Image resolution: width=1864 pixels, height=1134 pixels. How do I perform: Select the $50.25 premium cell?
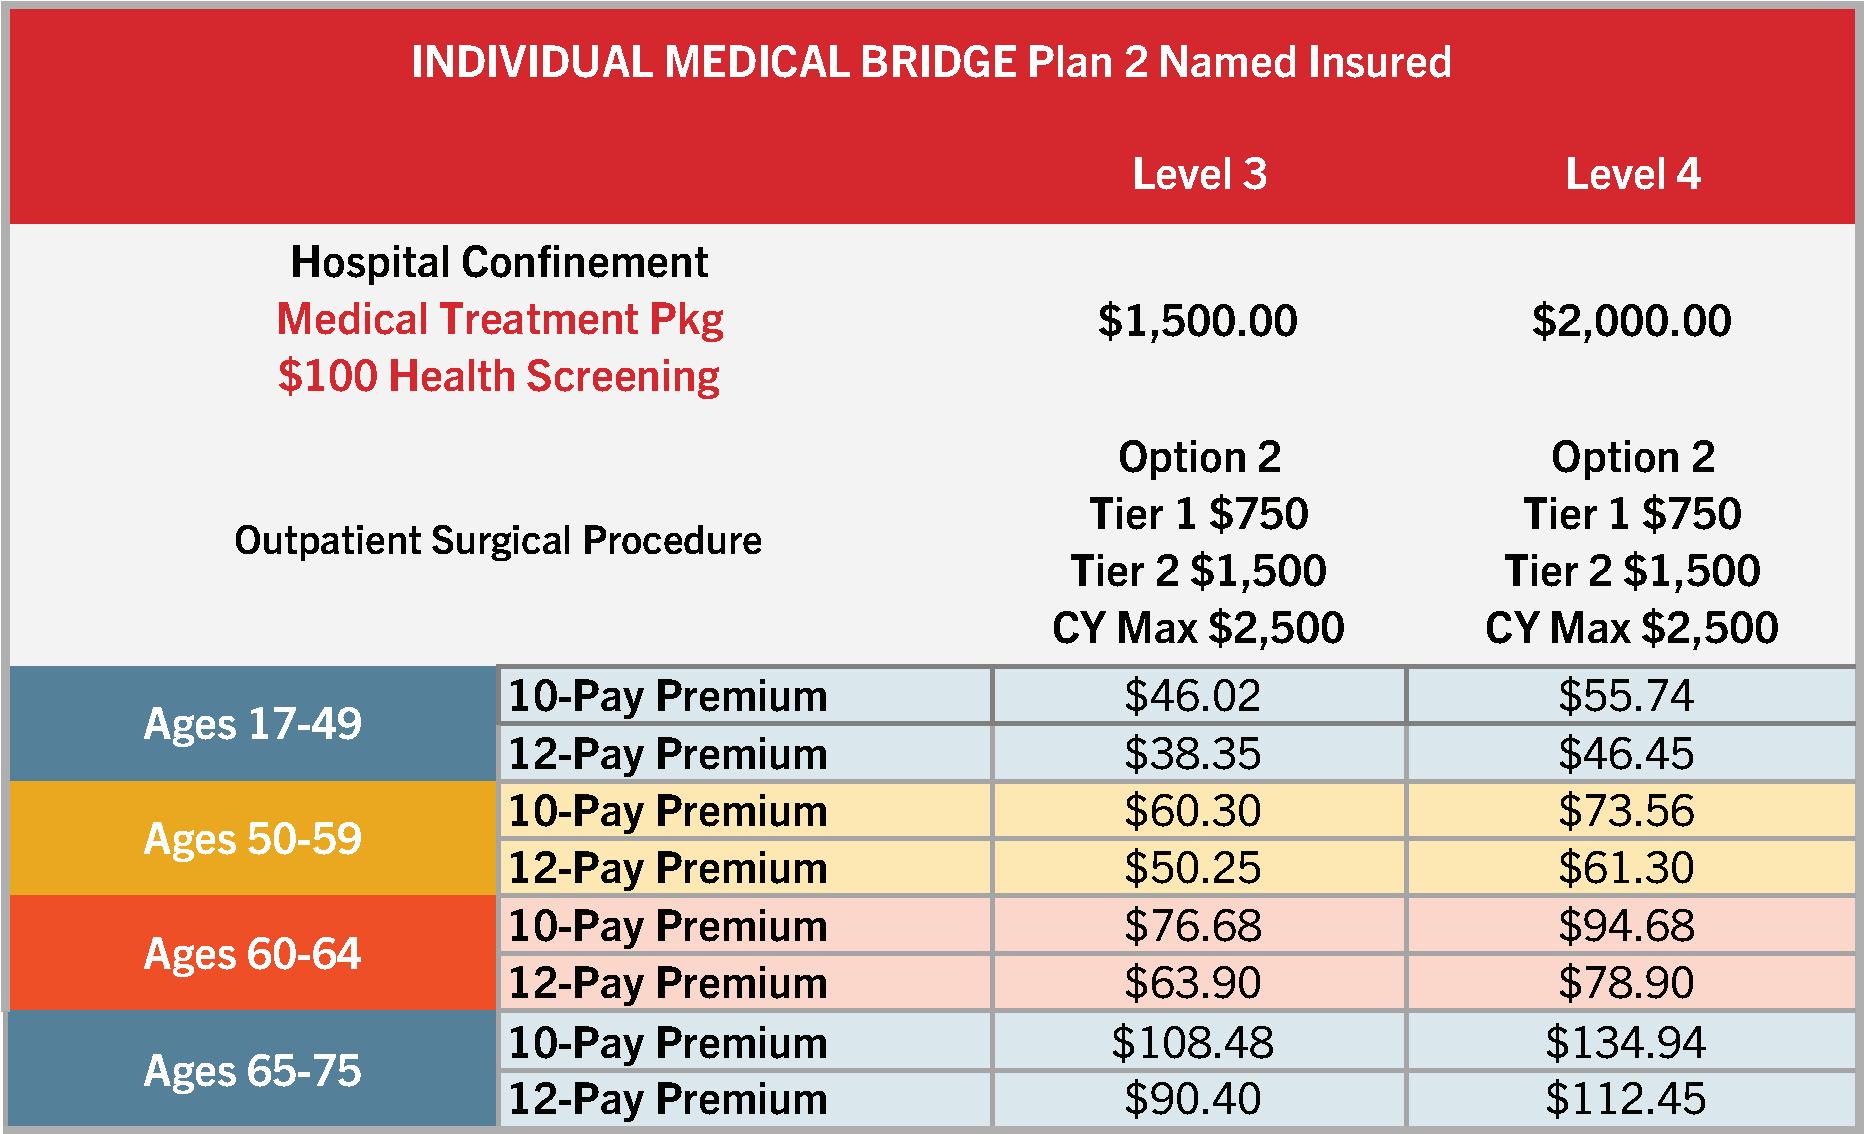(x=1193, y=867)
